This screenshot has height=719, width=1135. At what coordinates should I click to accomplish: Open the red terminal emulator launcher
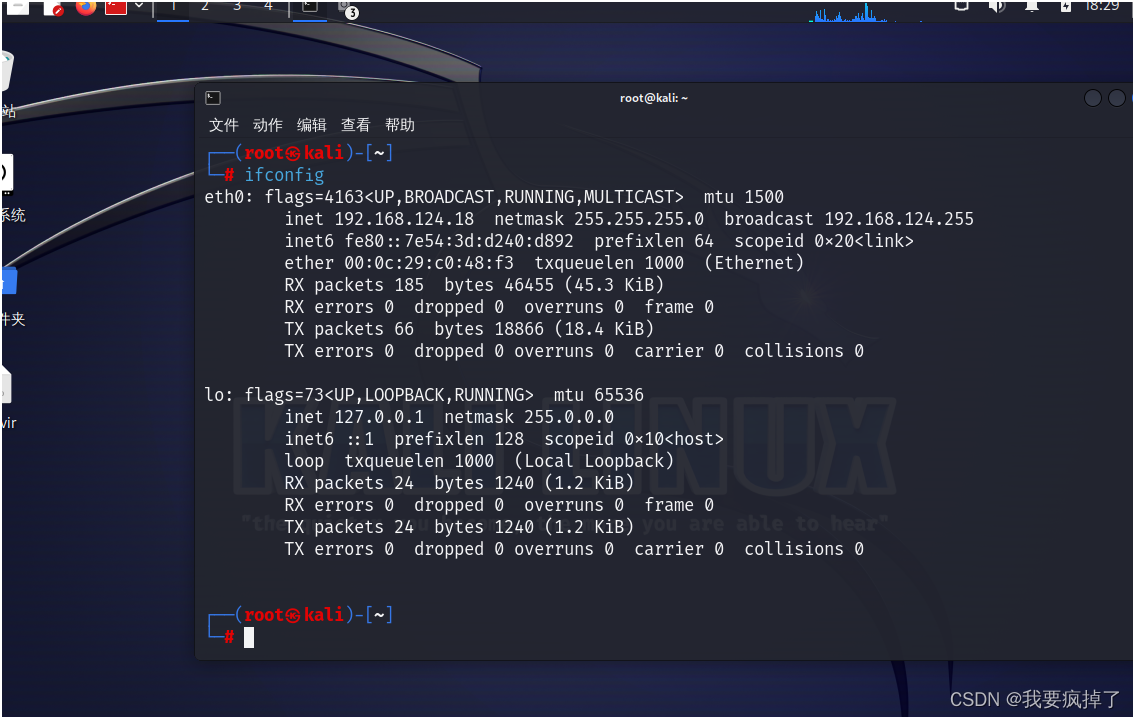point(116,7)
